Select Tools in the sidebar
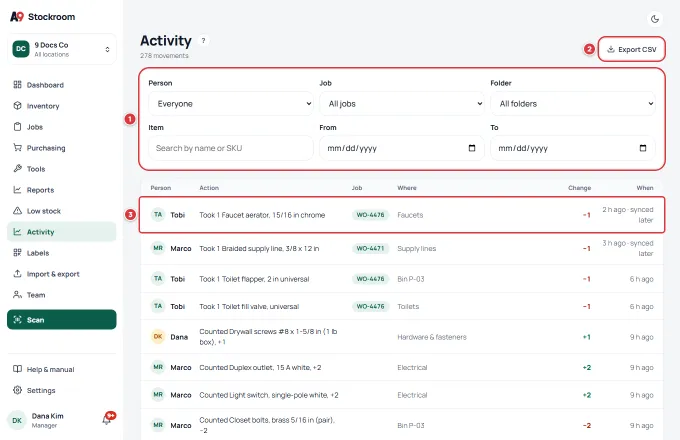 tap(62, 169)
